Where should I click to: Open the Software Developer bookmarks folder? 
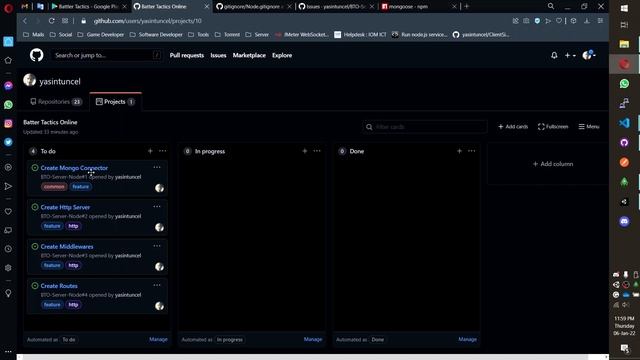click(156, 35)
